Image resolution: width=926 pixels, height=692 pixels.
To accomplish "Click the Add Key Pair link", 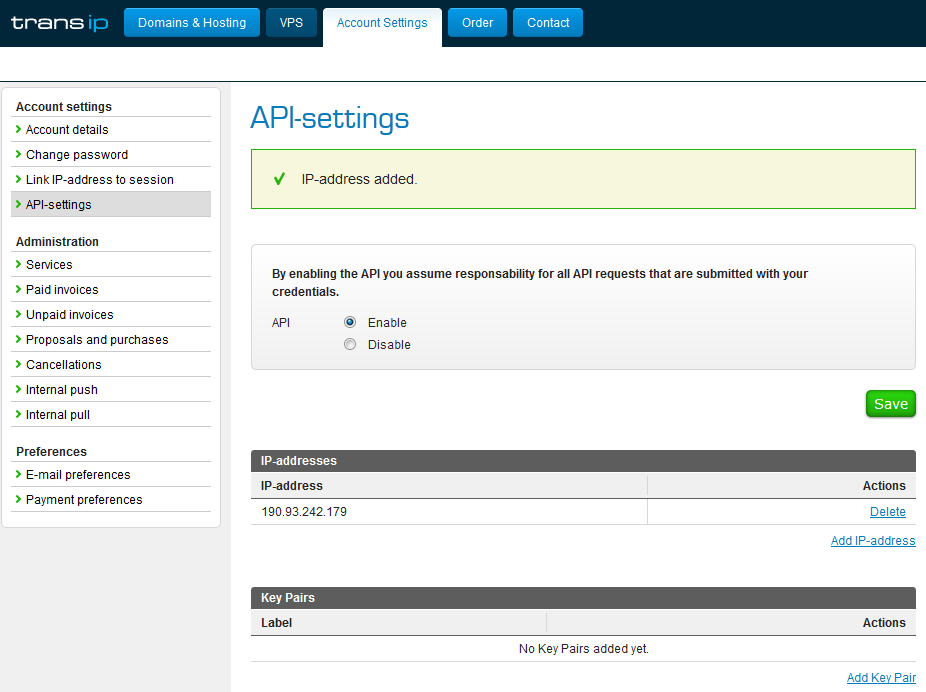I will (x=881, y=678).
